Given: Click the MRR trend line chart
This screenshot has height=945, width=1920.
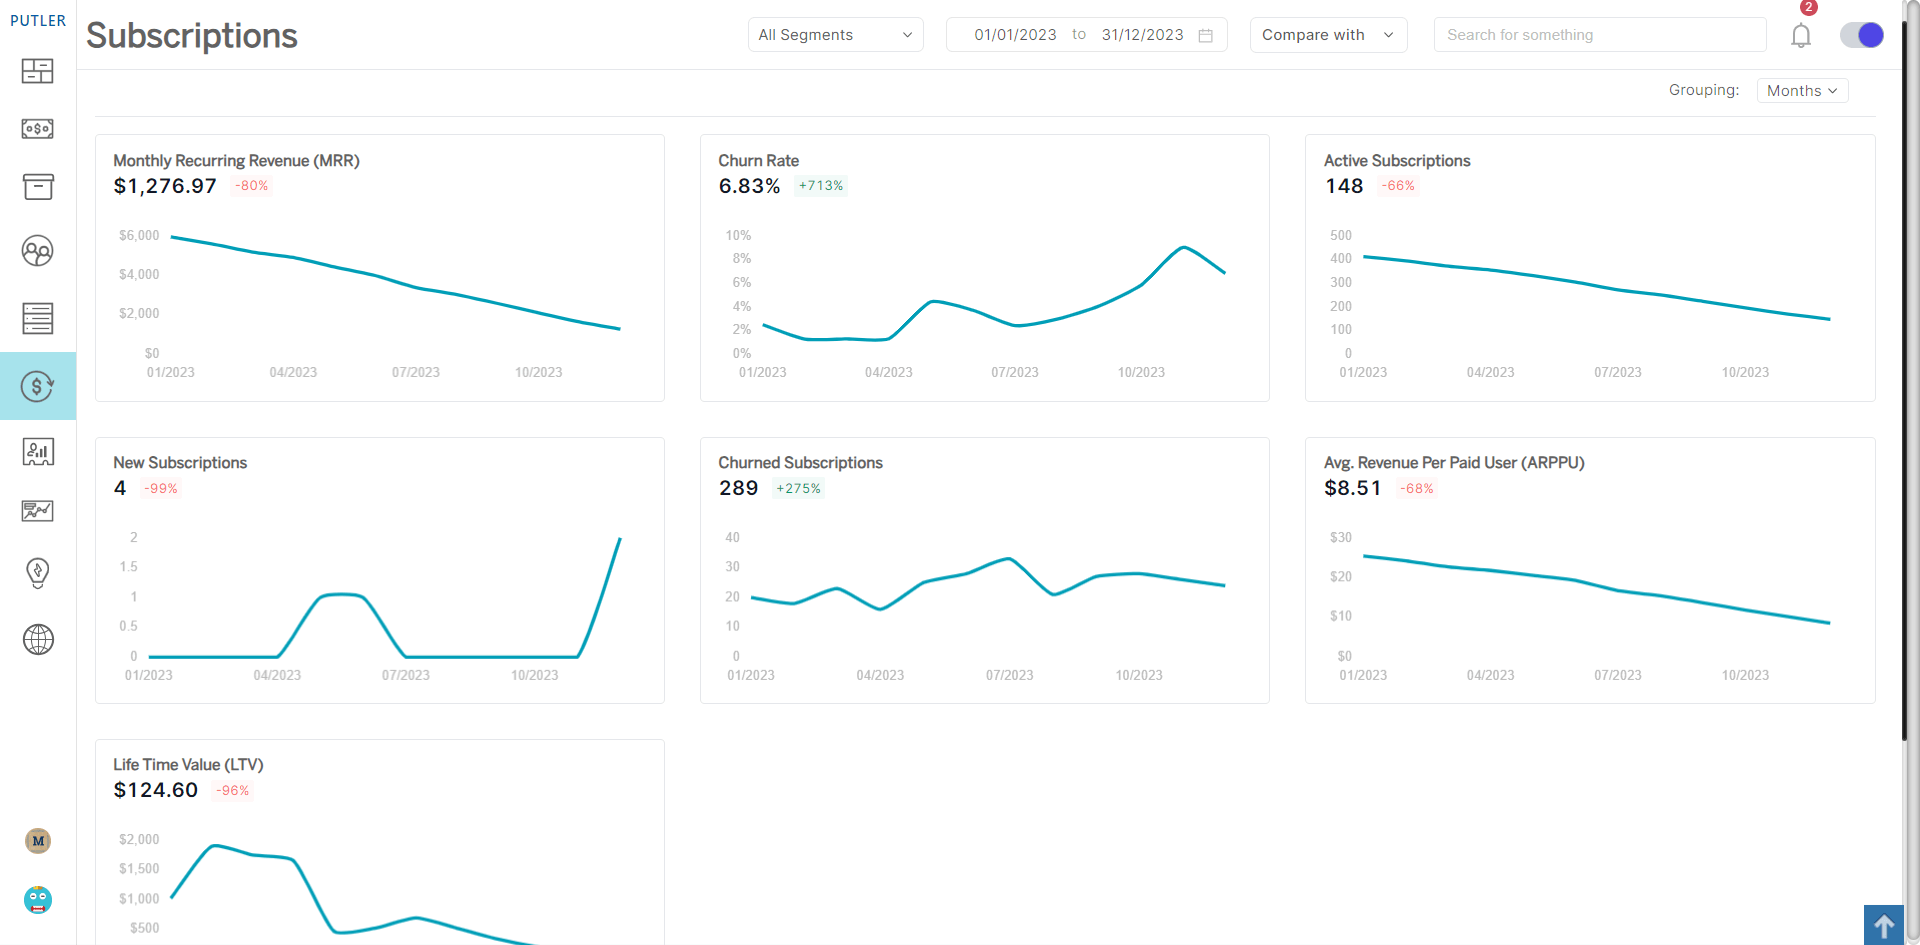Looking at the screenshot, I should pyautogui.click(x=395, y=283).
